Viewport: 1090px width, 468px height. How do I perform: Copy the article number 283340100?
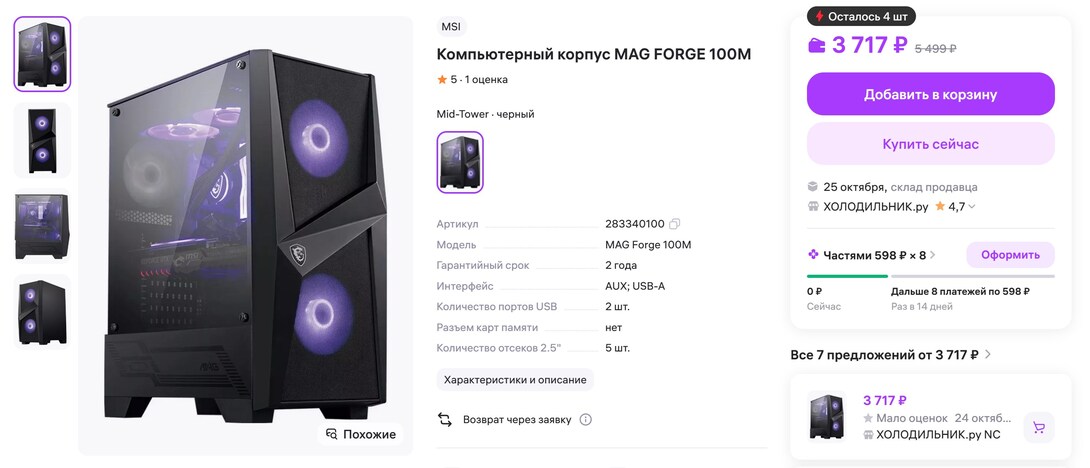(675, 224)
